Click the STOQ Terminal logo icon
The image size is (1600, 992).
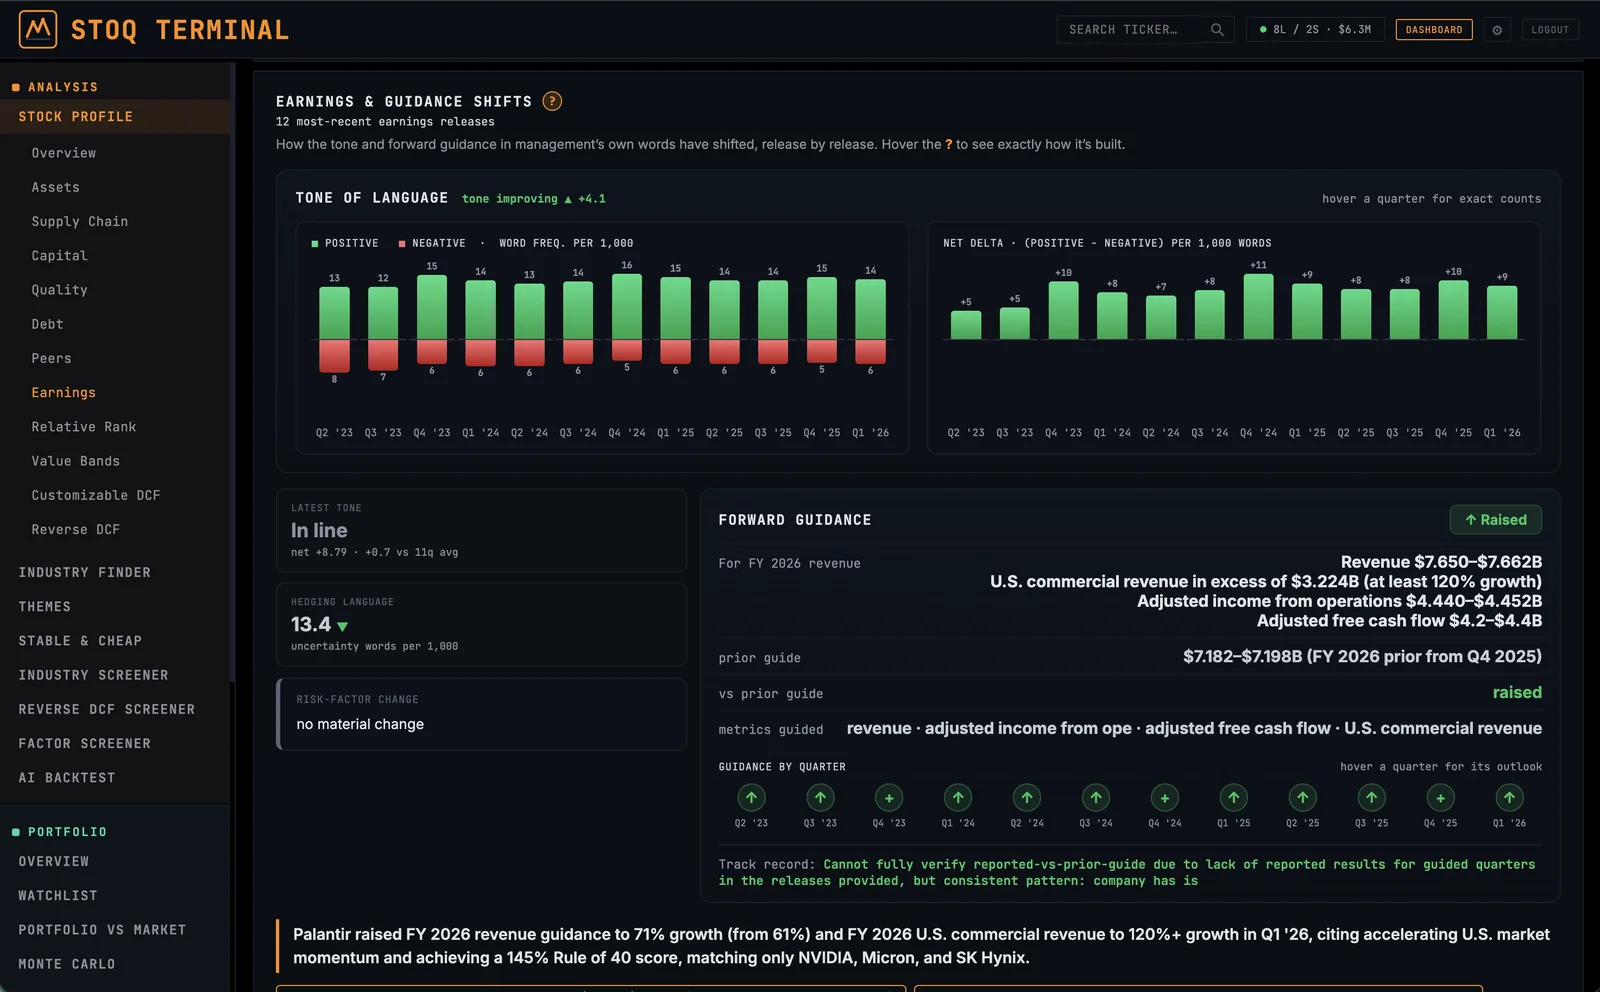38,30
